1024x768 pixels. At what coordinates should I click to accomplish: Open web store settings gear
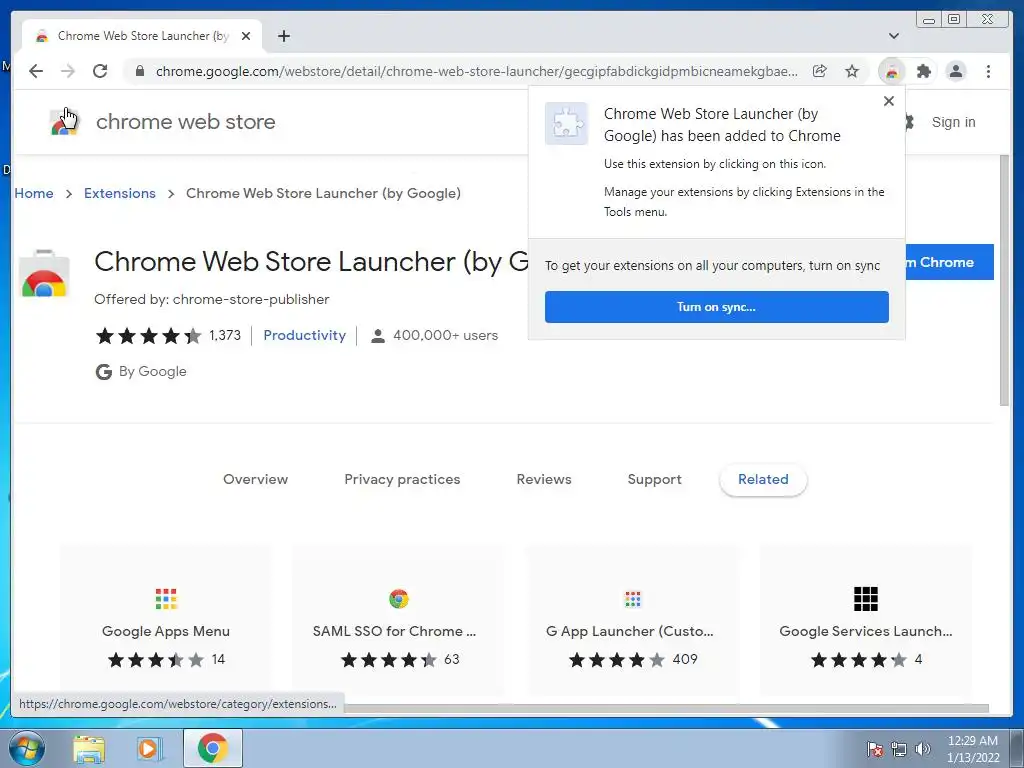tap(909, 122)
